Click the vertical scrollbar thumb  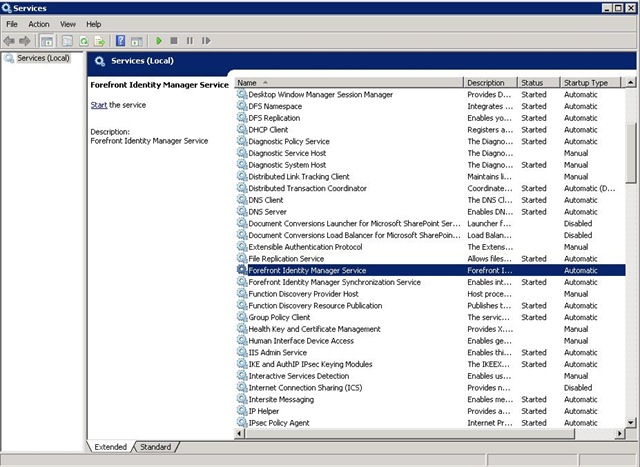[631, 152]
